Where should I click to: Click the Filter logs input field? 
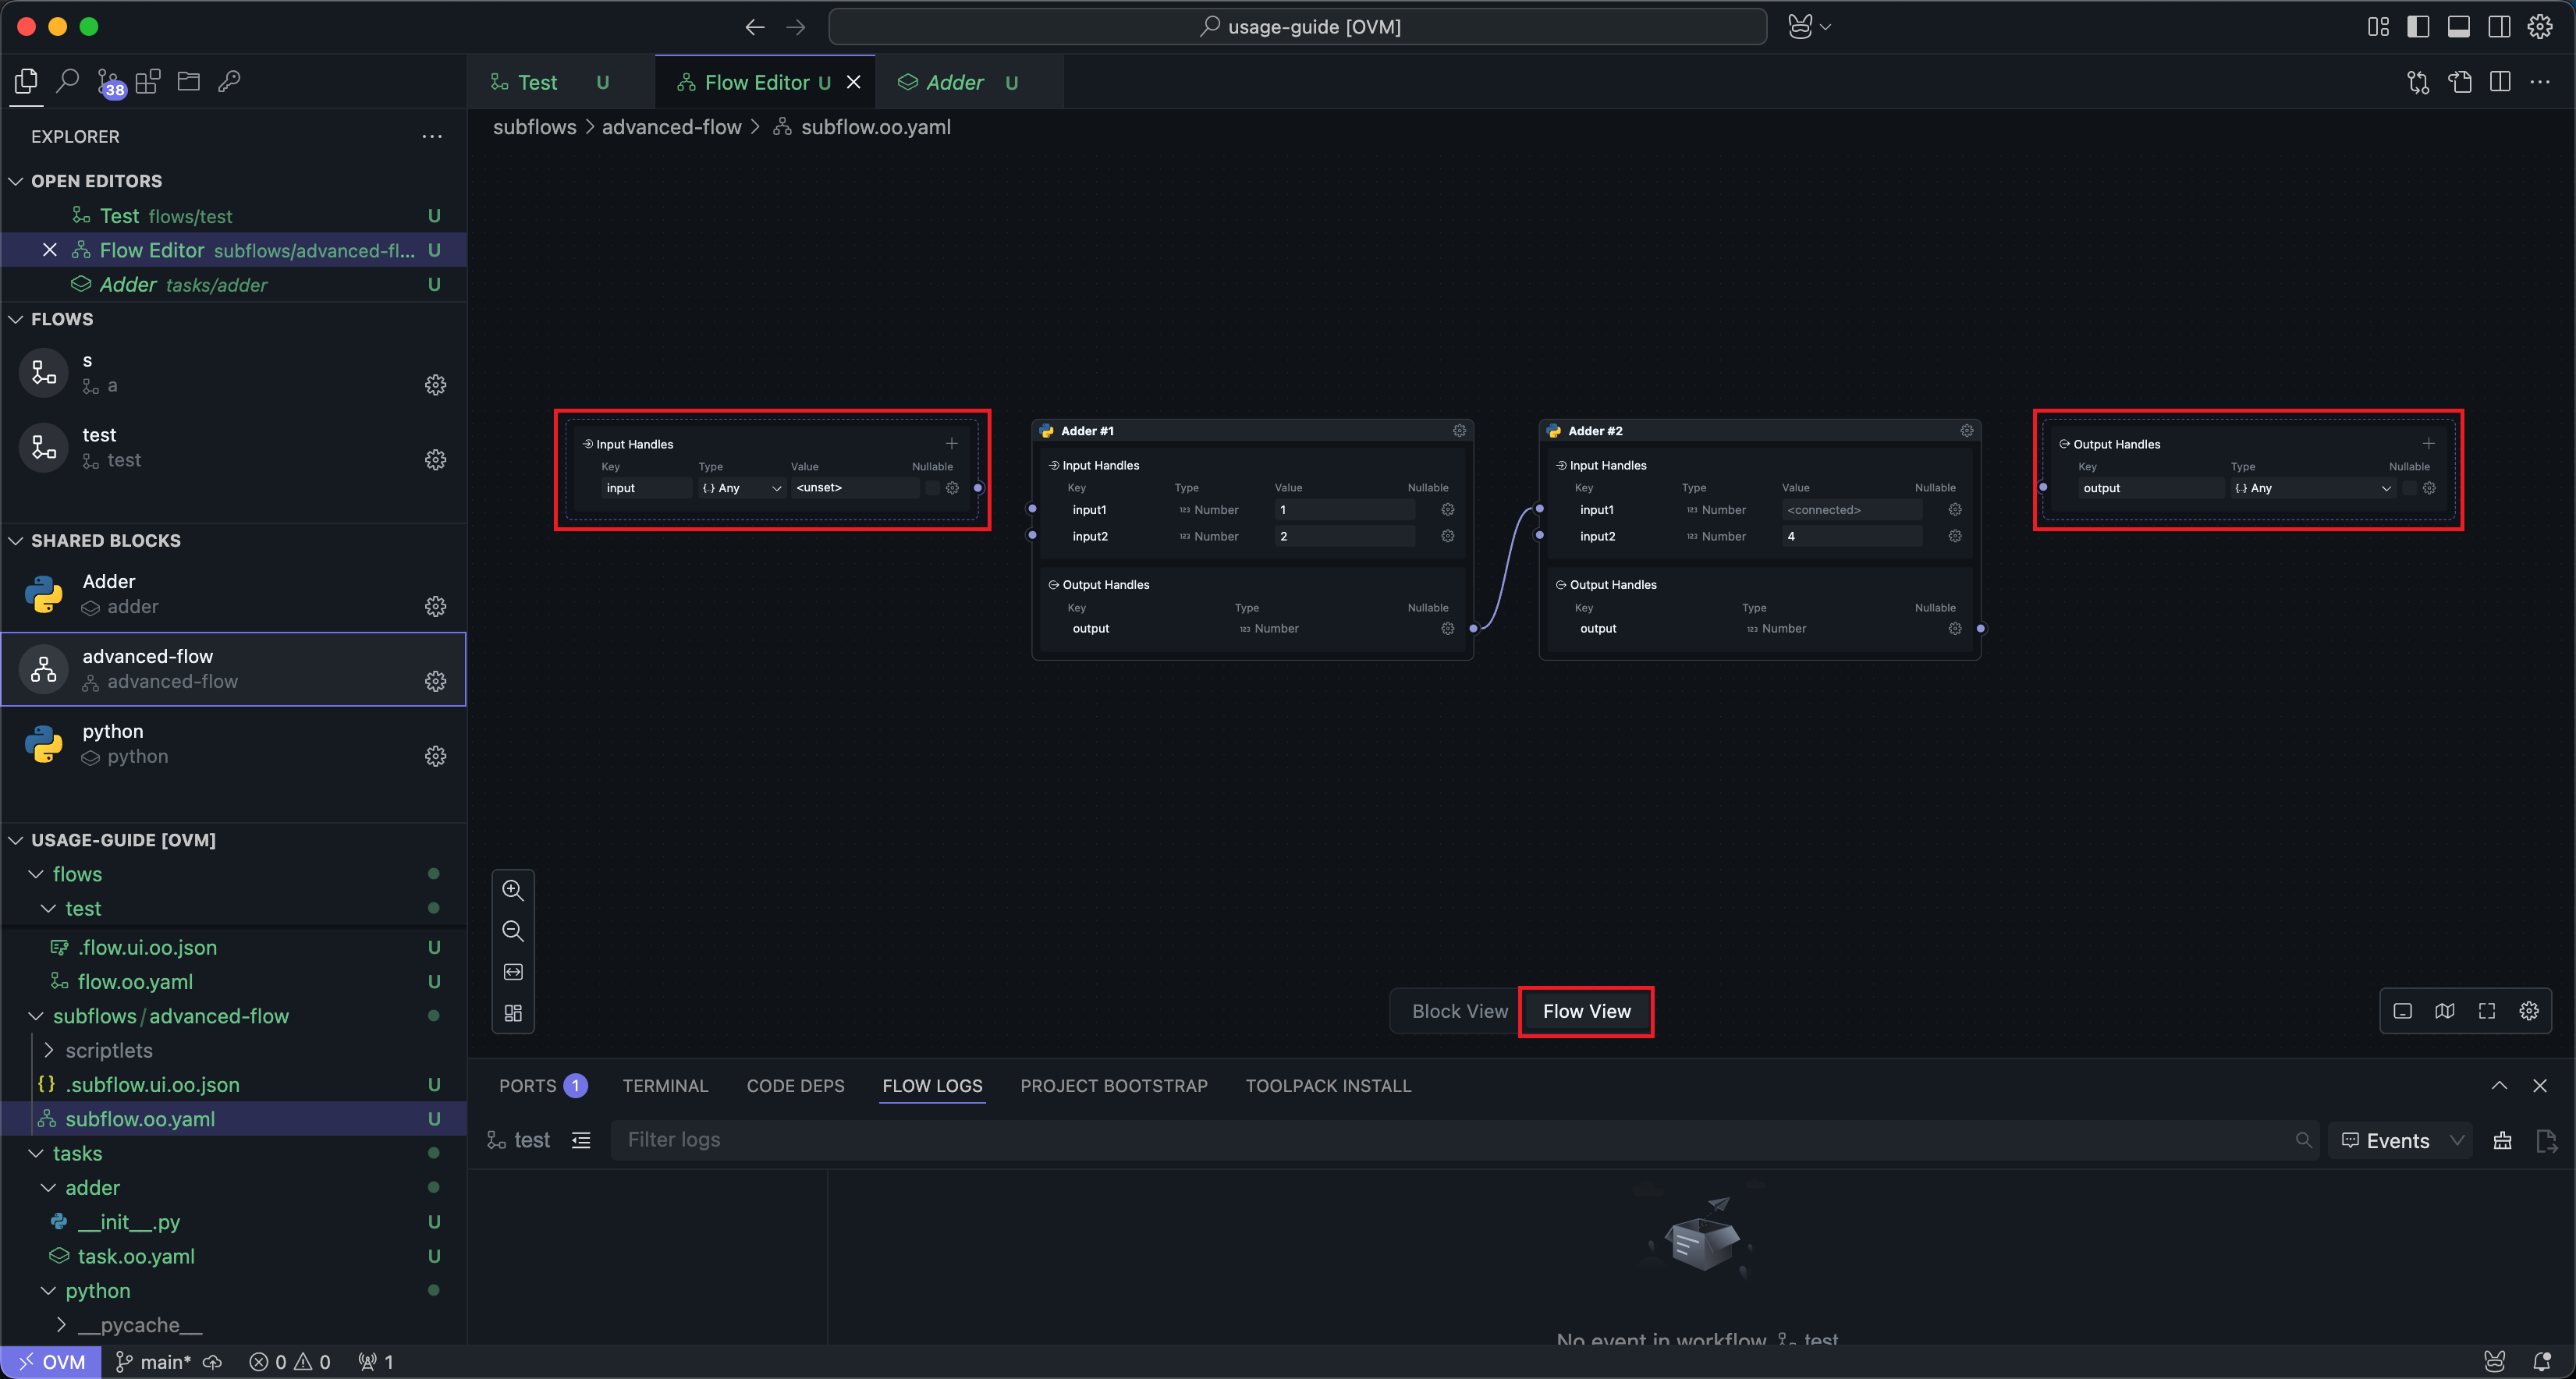tap(1450, 1140)
